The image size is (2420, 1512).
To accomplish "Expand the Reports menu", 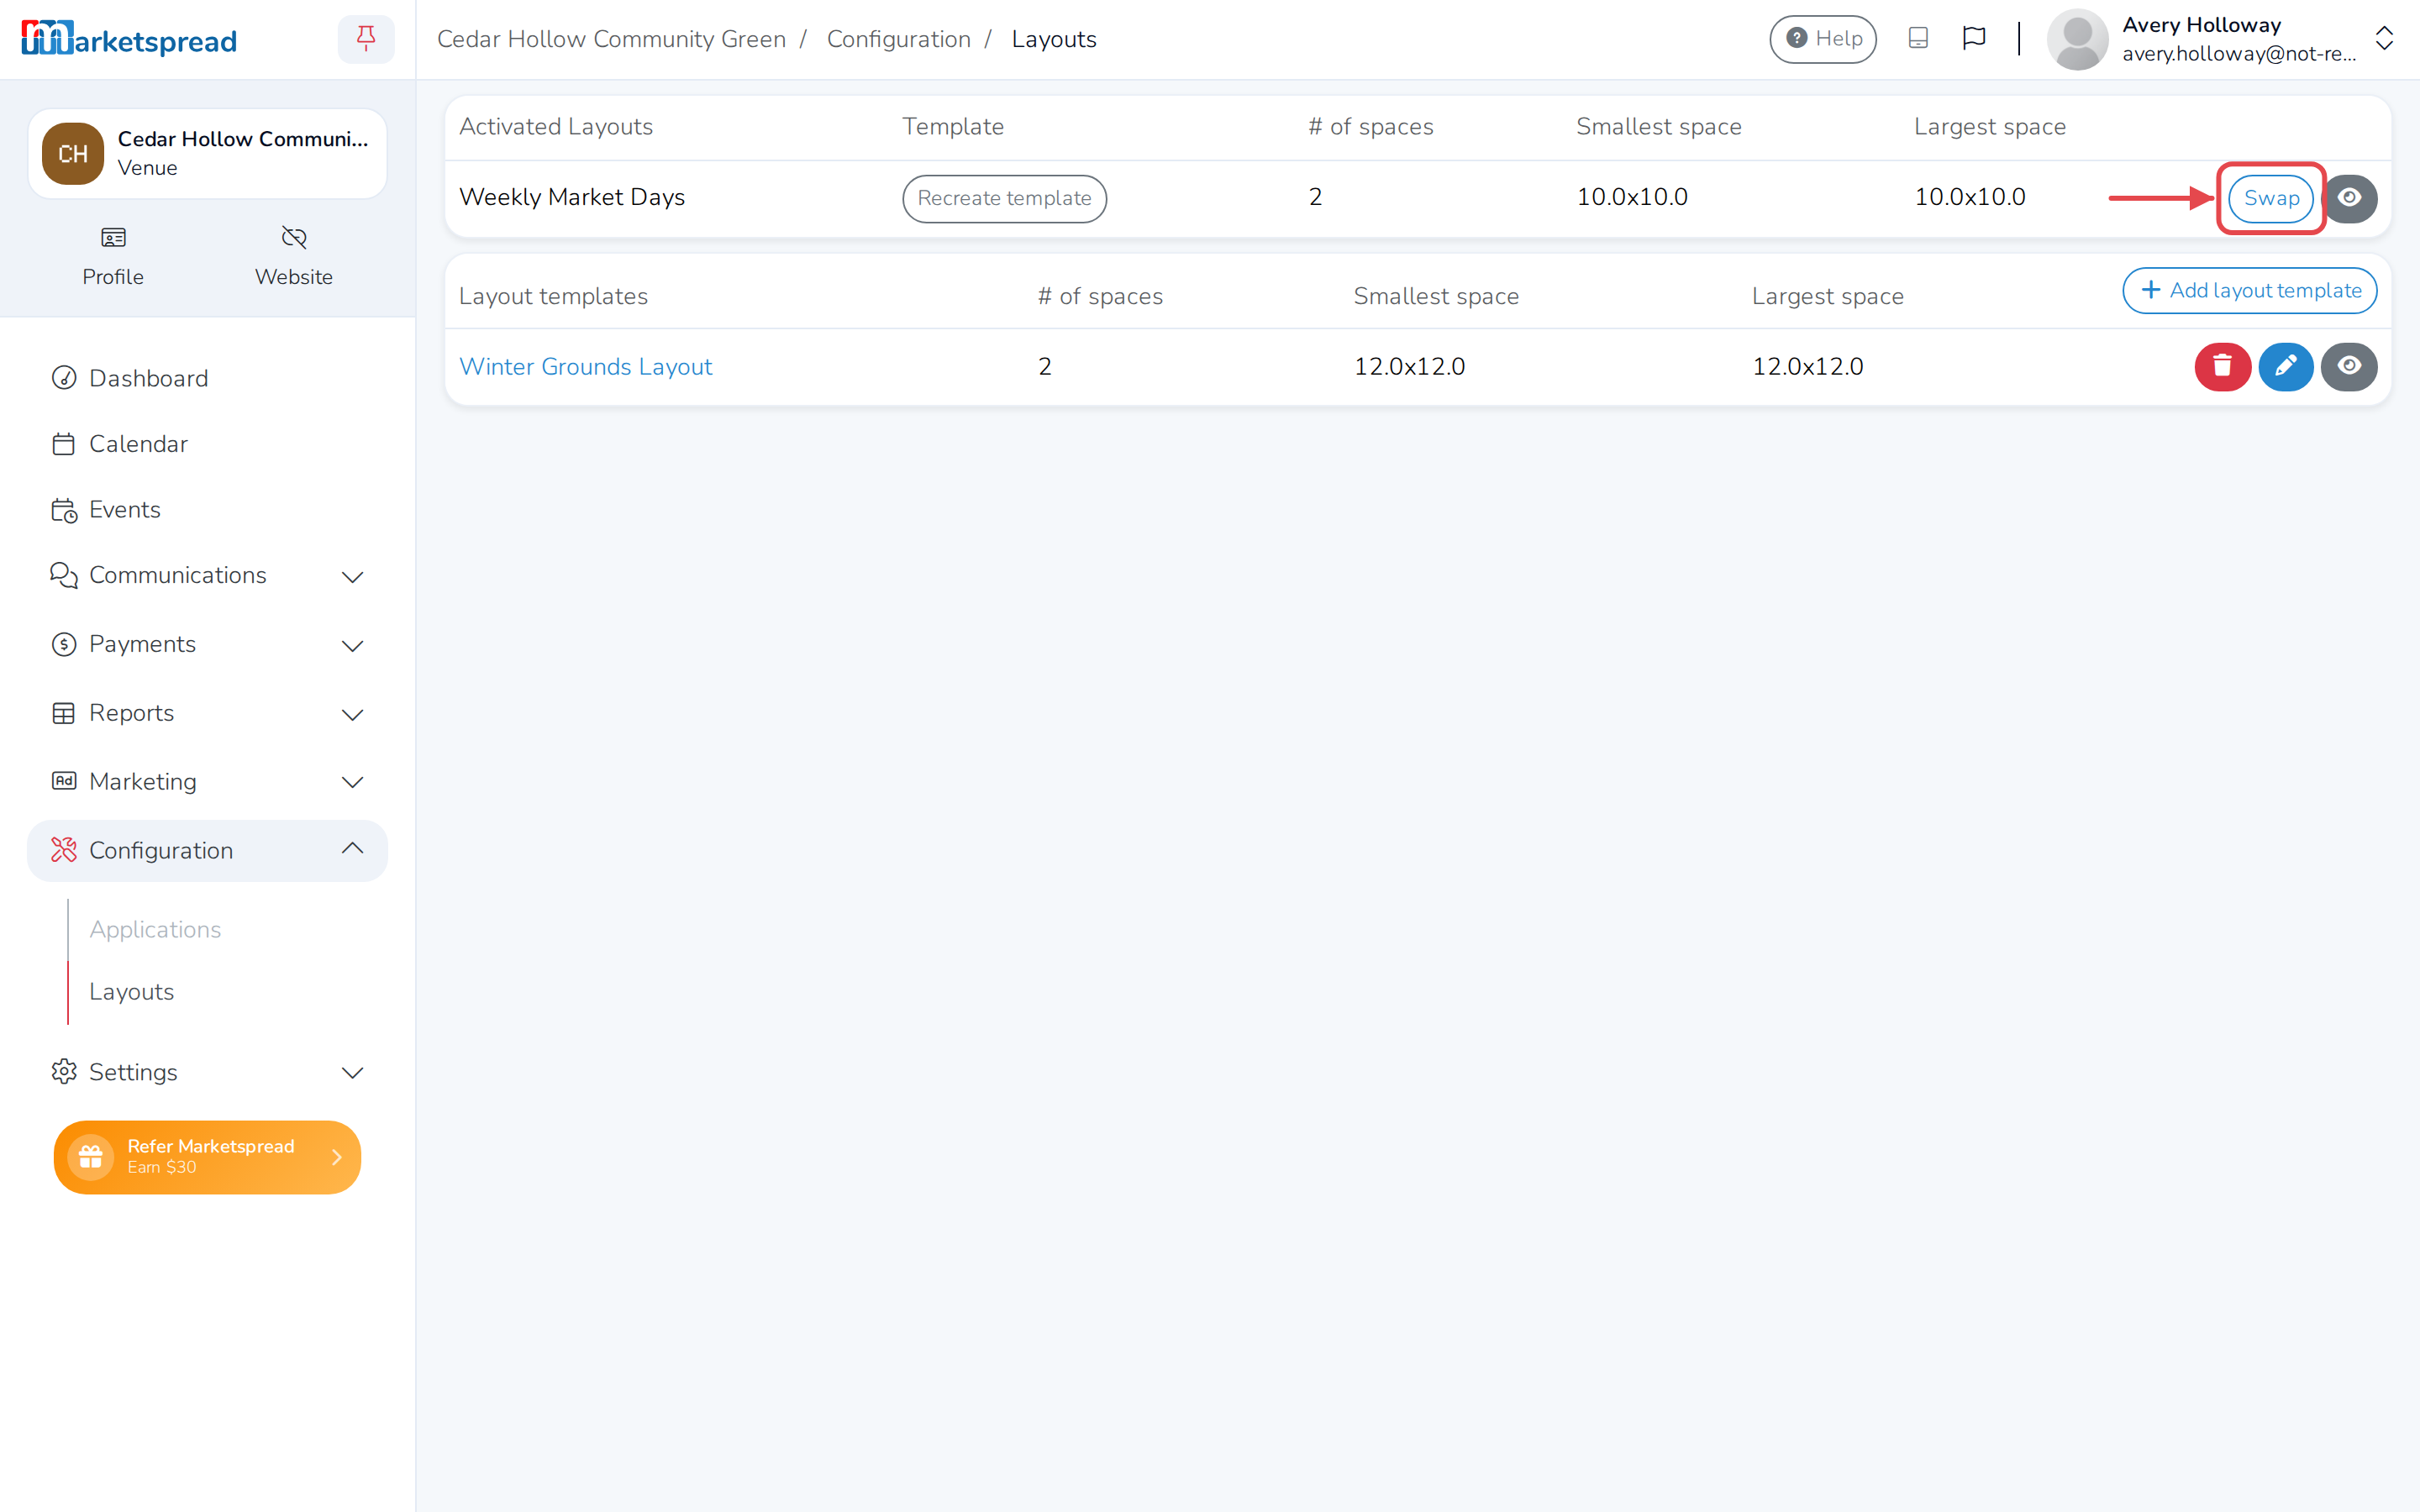I will click(207, 713).
